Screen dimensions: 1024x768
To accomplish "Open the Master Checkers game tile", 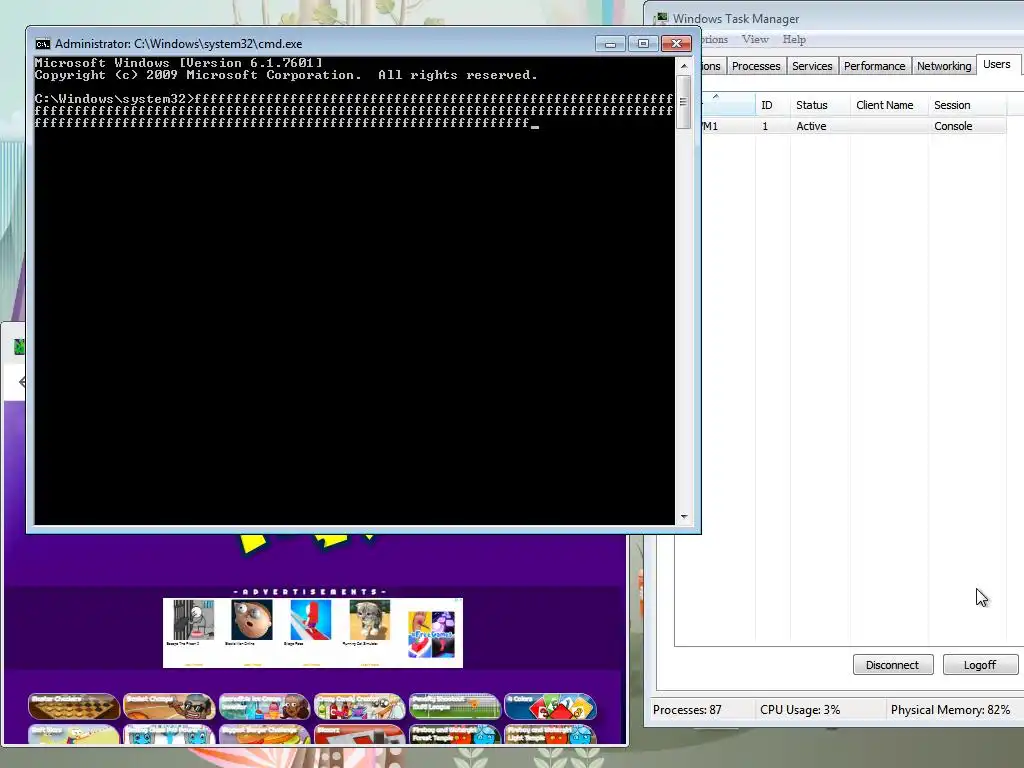I will [x=74, y=706].
